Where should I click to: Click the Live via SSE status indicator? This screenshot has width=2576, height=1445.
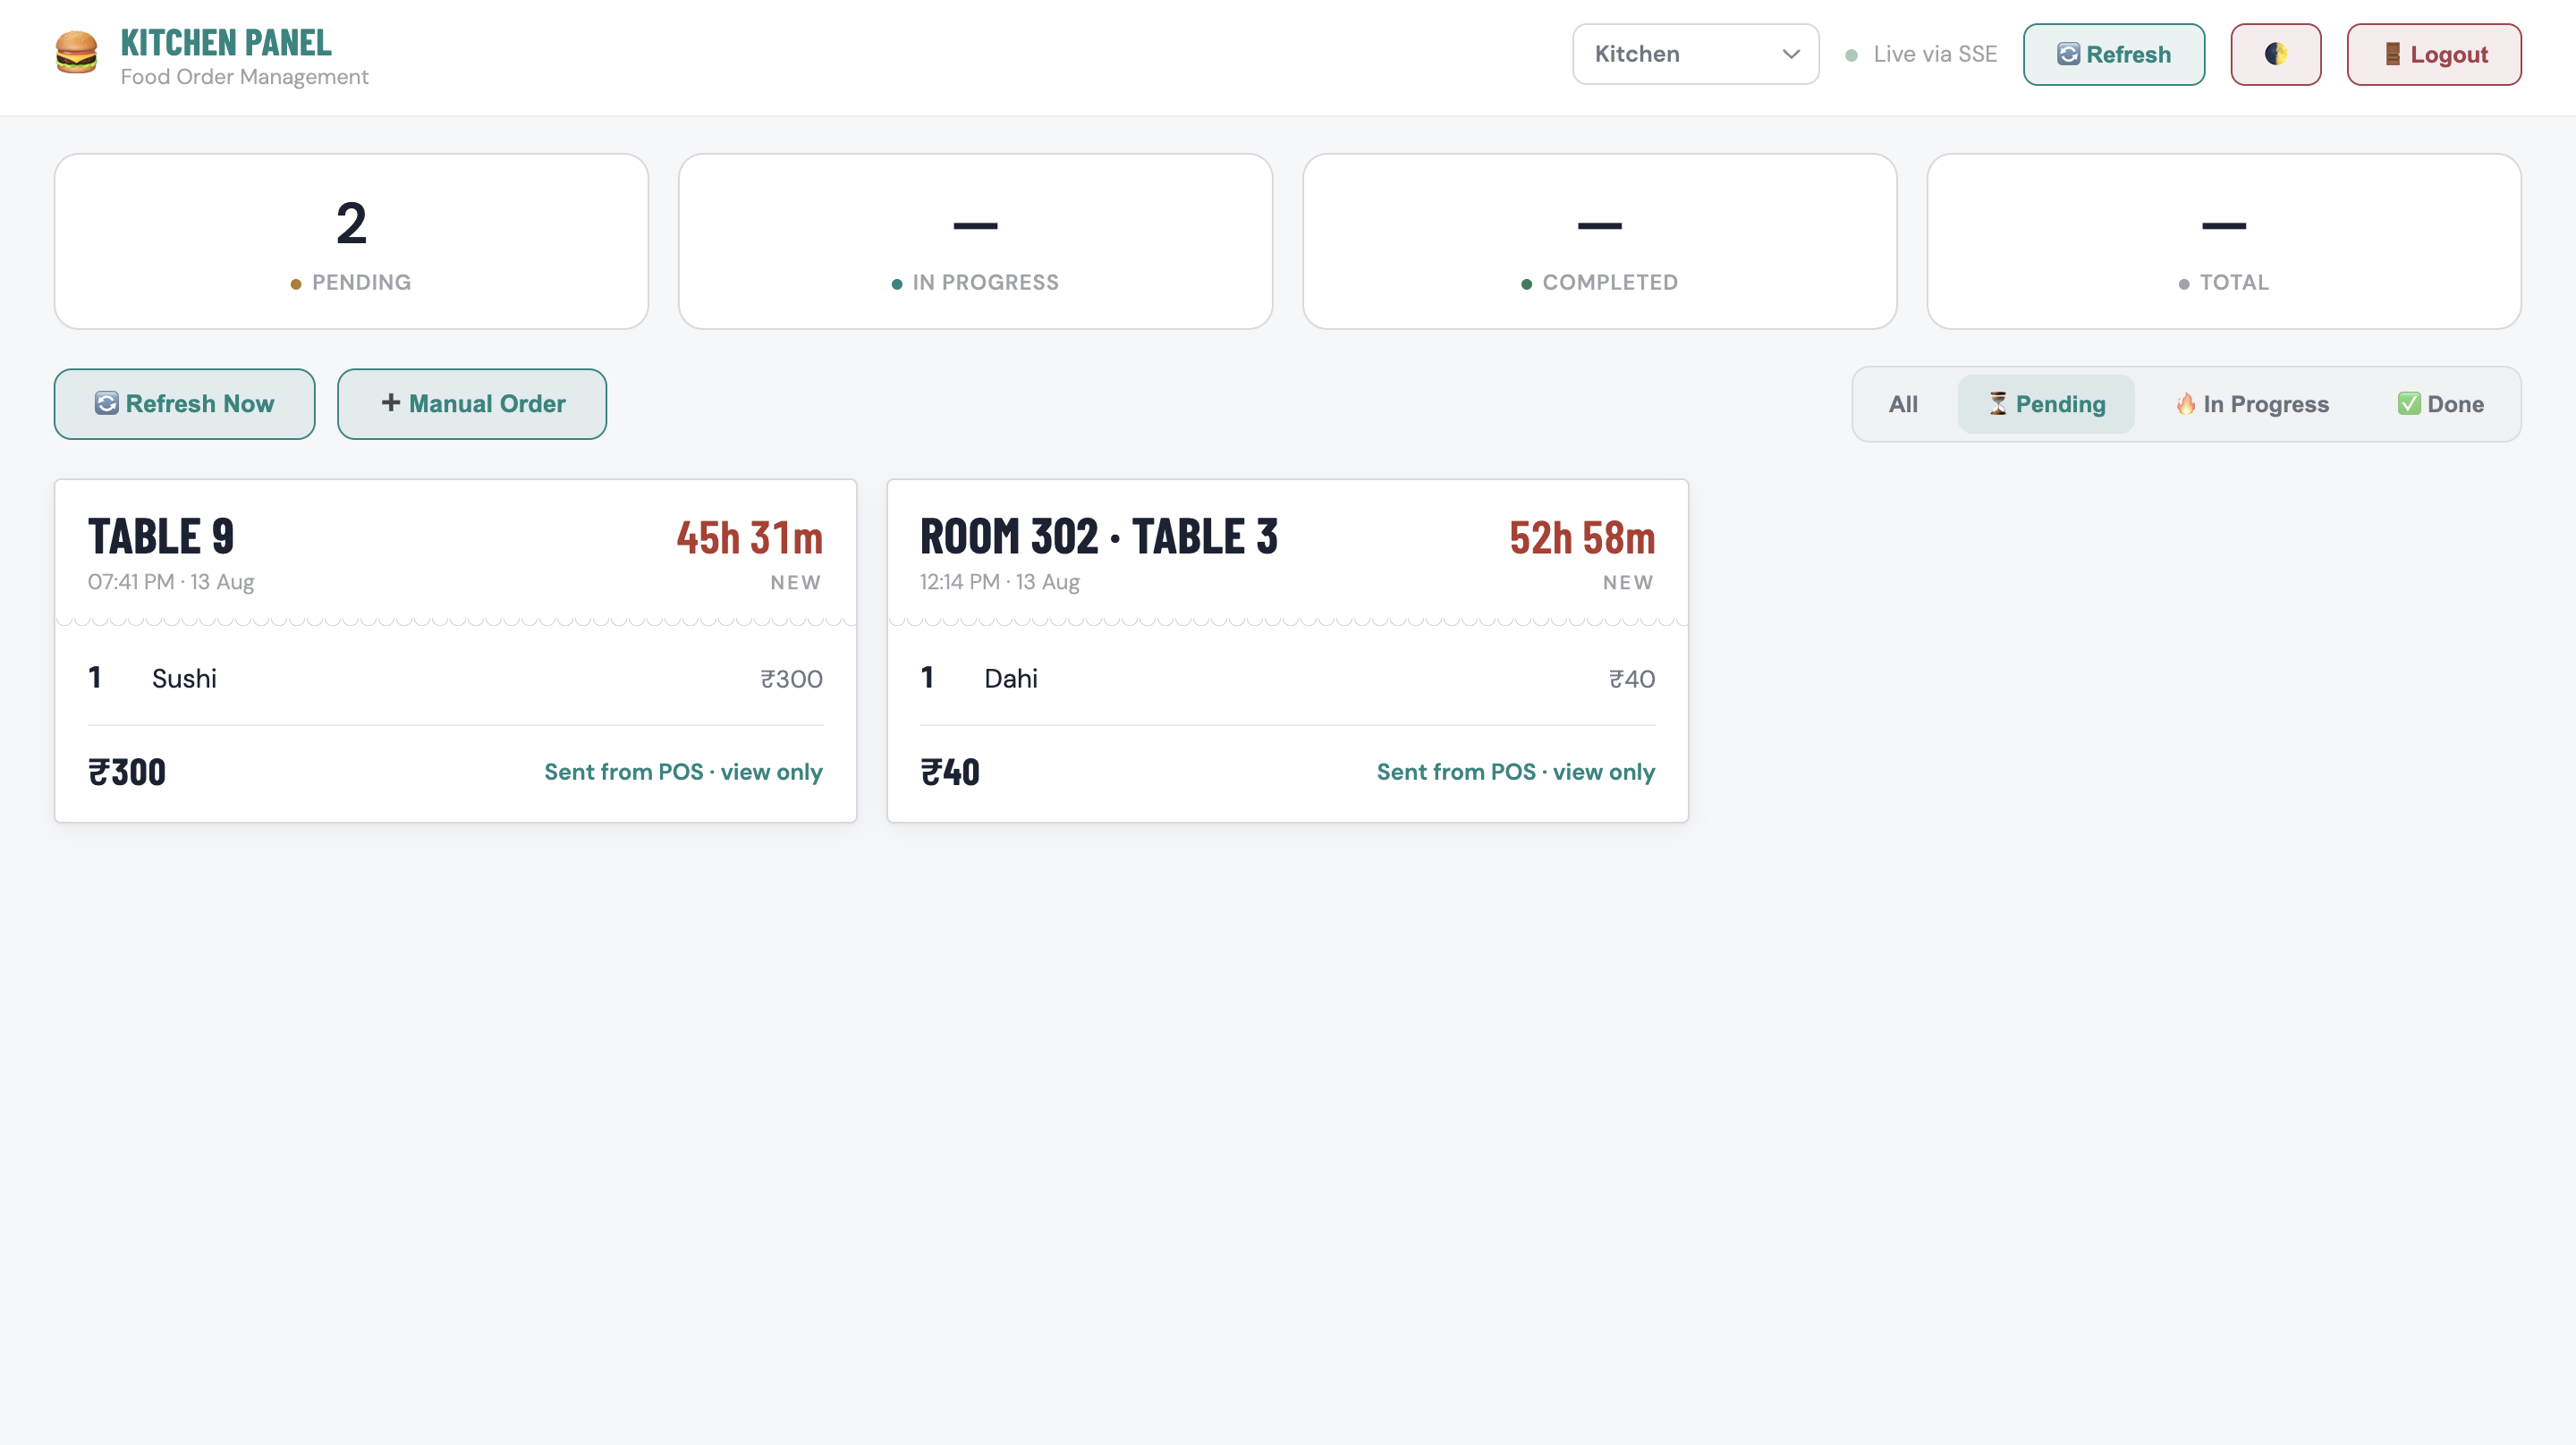click(1921, 54)
